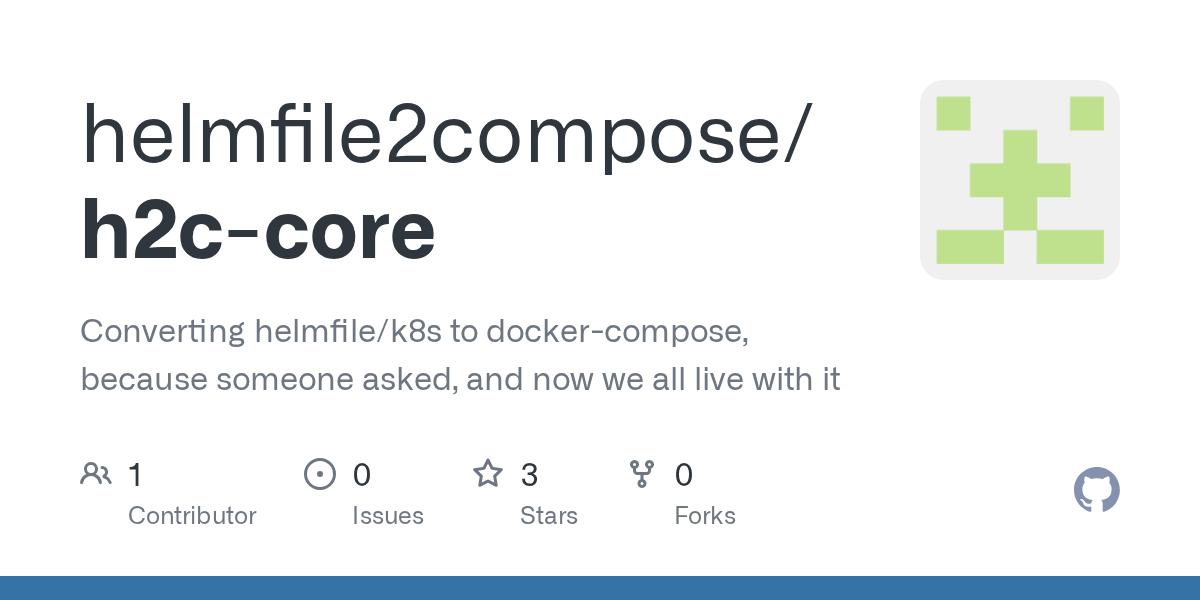The height and width of the screenshot is (600, 1200).
Task: Click the GitHub Octocat logo
Action: coord(1096,490)
